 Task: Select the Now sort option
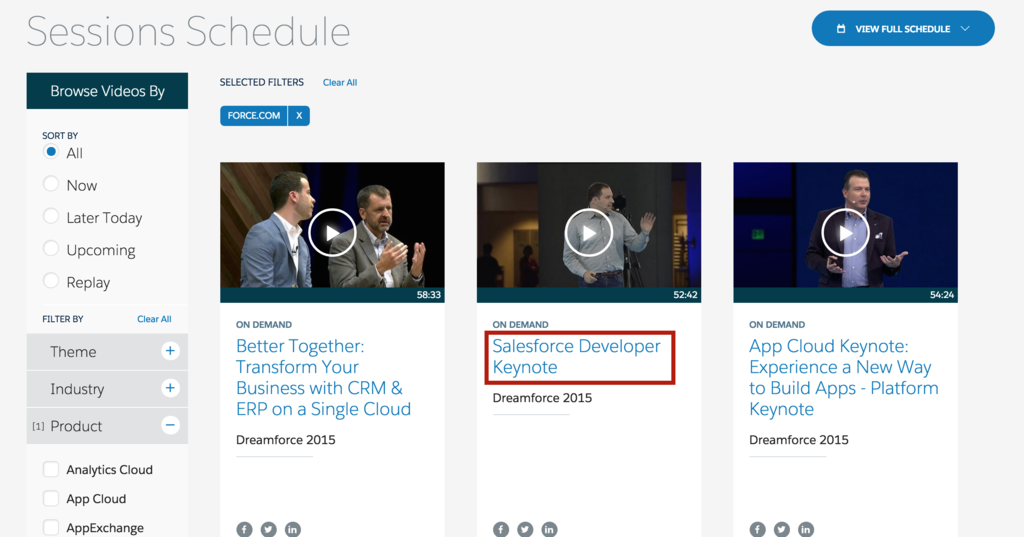51,184
